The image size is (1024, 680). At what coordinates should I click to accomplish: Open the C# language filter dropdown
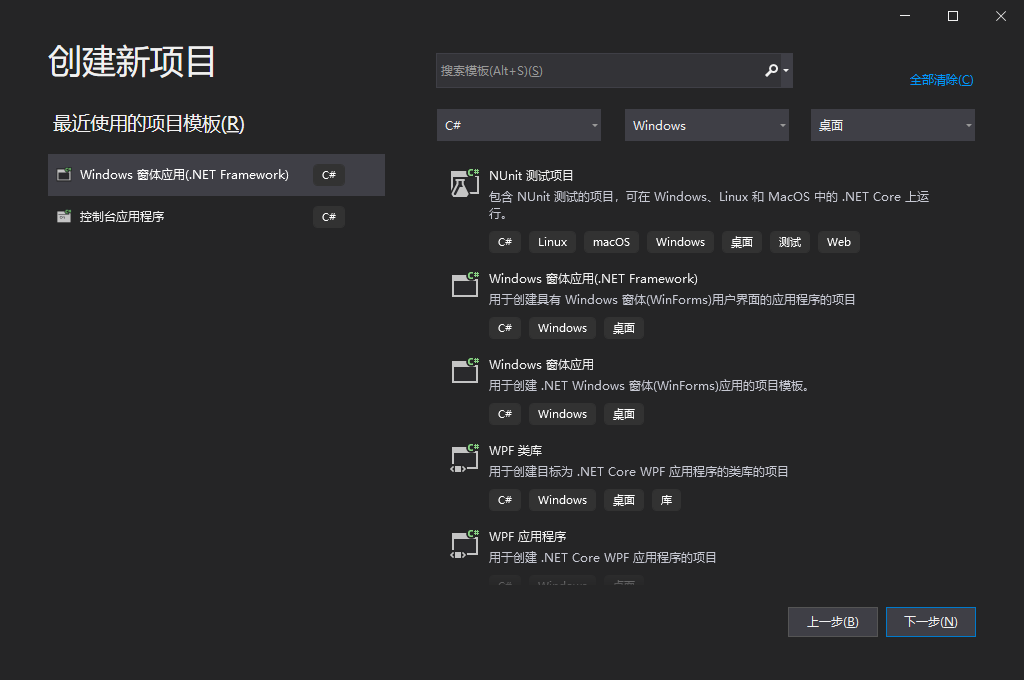pos(519,125)
